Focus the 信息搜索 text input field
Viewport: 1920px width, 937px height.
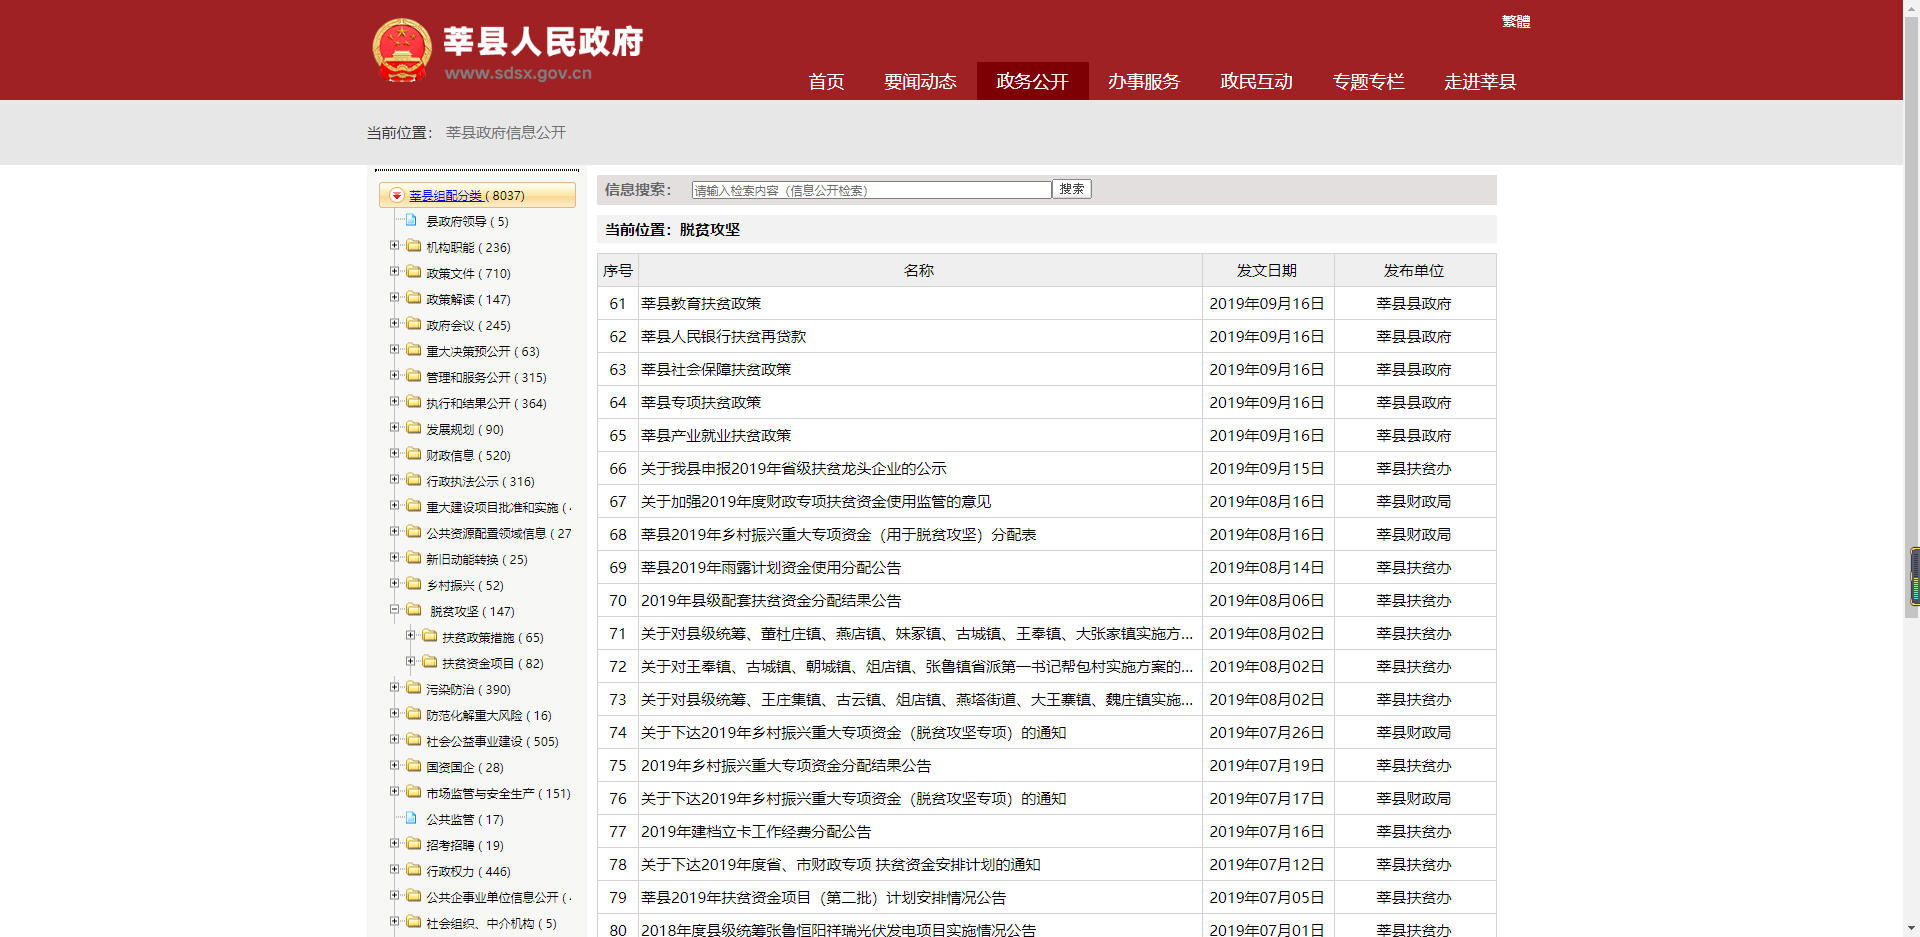click(x=871, y=190)
